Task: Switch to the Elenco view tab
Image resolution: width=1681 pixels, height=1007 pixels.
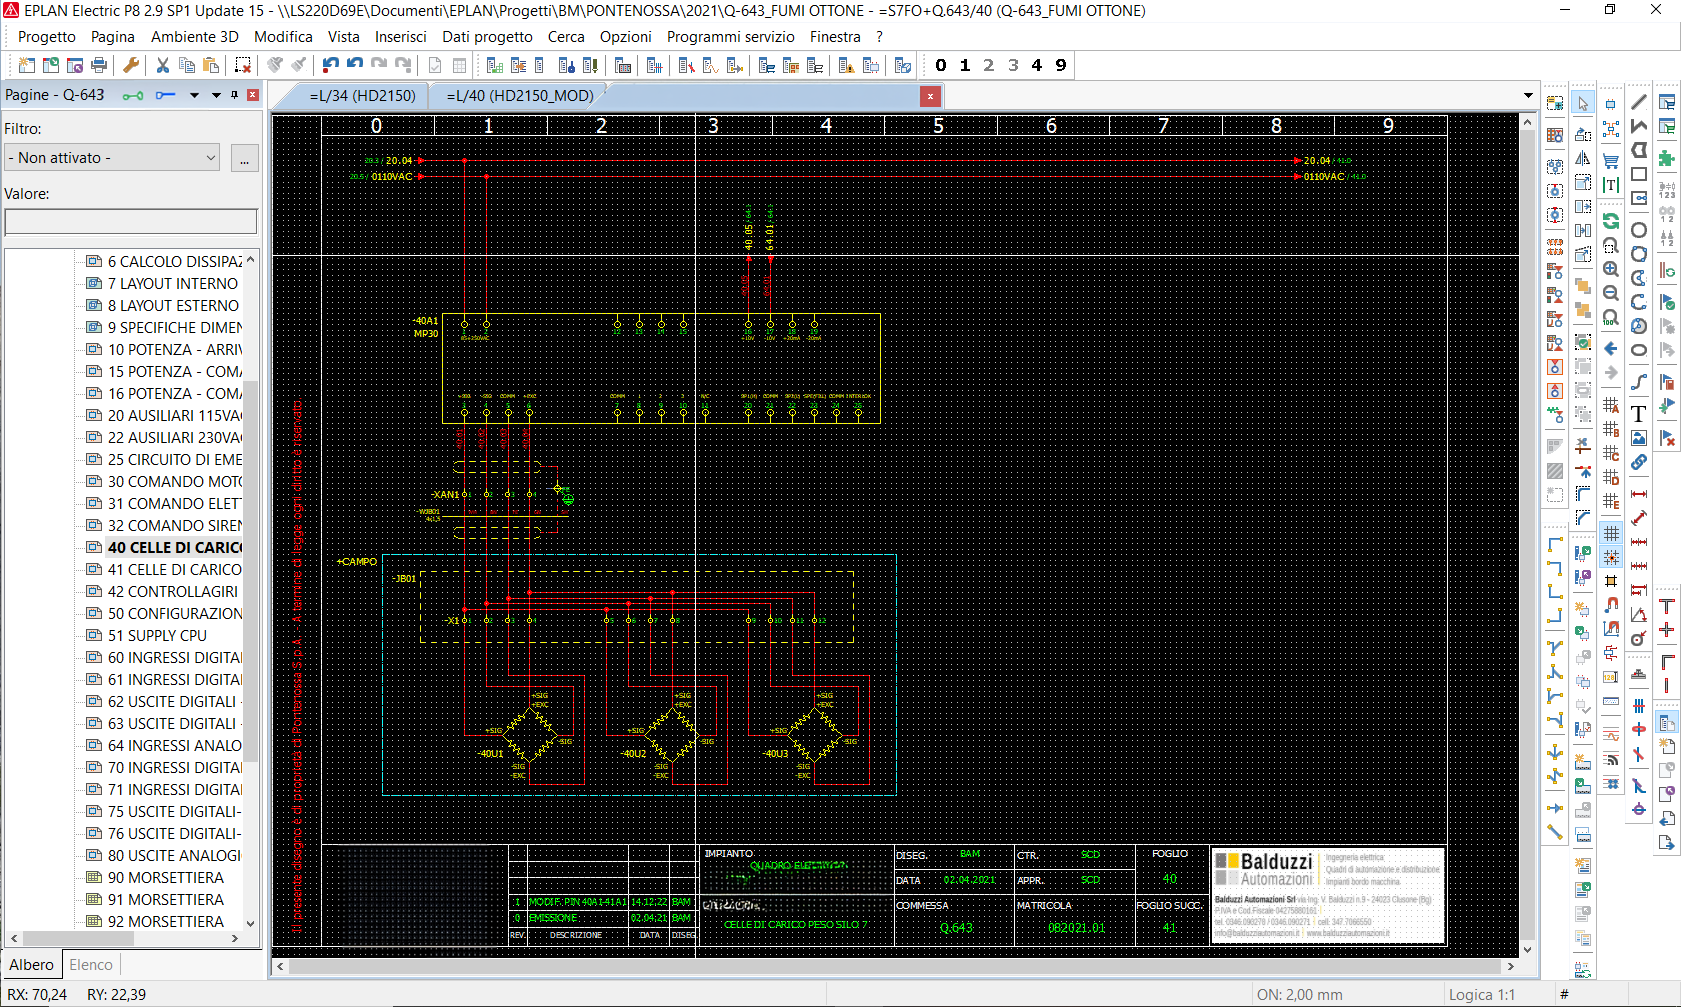Action: (x=91, y=965)
